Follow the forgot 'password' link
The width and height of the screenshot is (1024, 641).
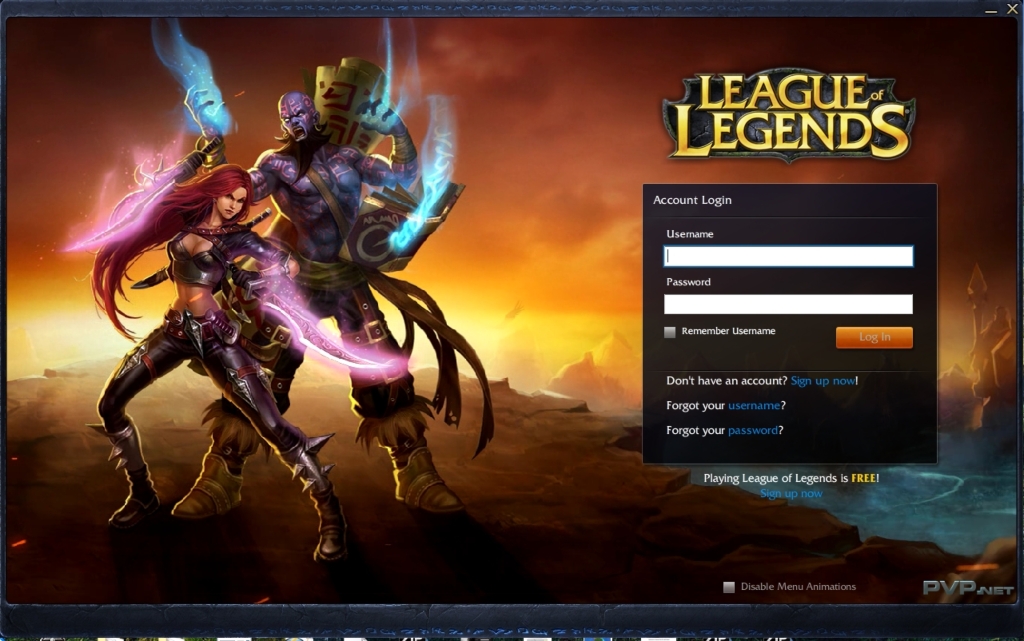pyautogui.click(x=752, y=430)
